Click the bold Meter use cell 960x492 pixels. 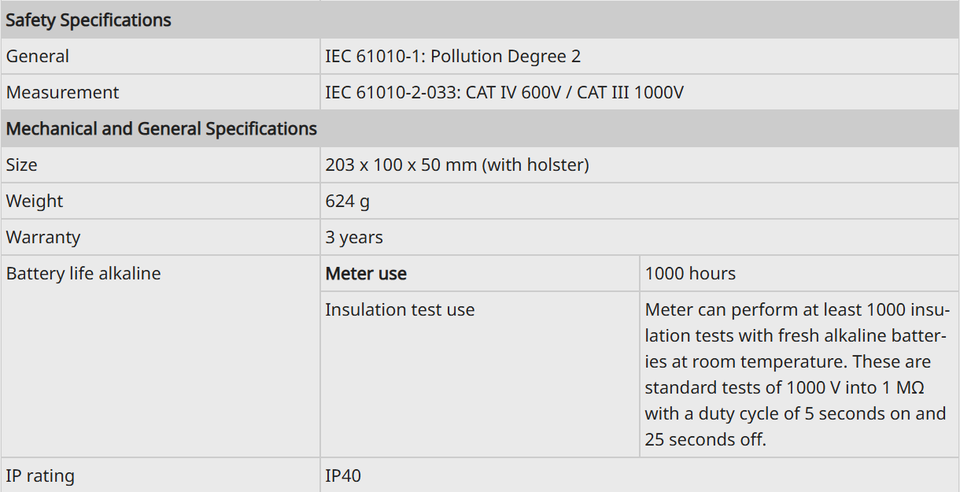(479, 273)
